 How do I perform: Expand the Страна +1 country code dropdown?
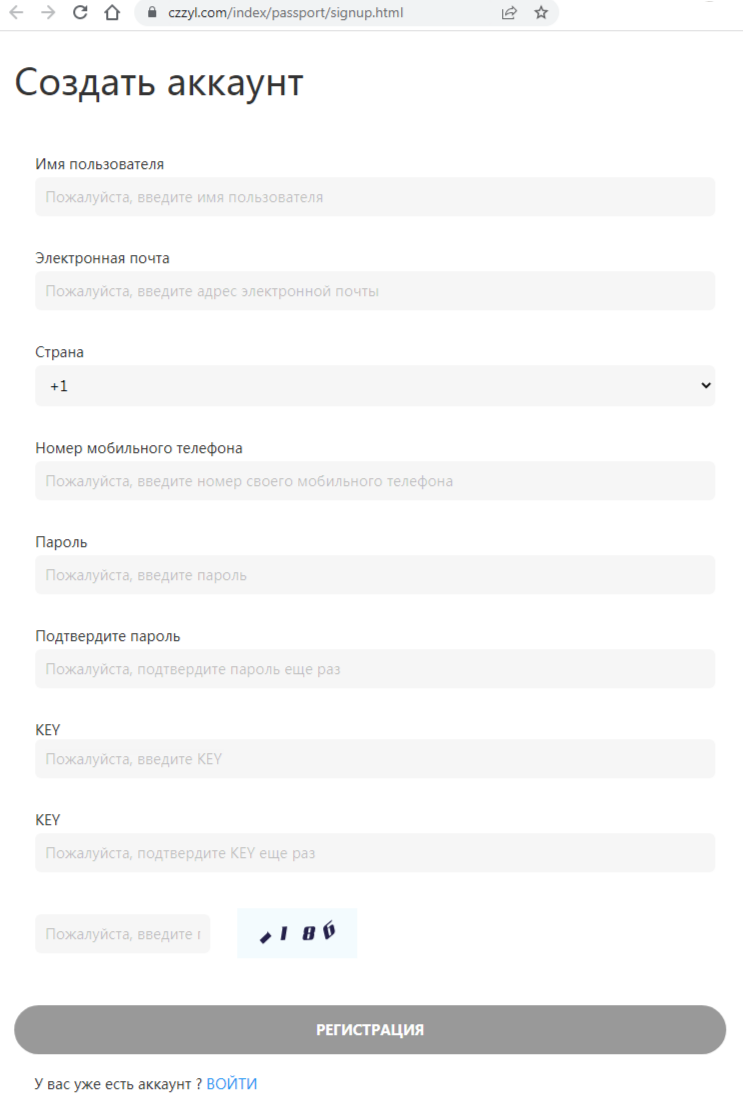pos(375,385)
